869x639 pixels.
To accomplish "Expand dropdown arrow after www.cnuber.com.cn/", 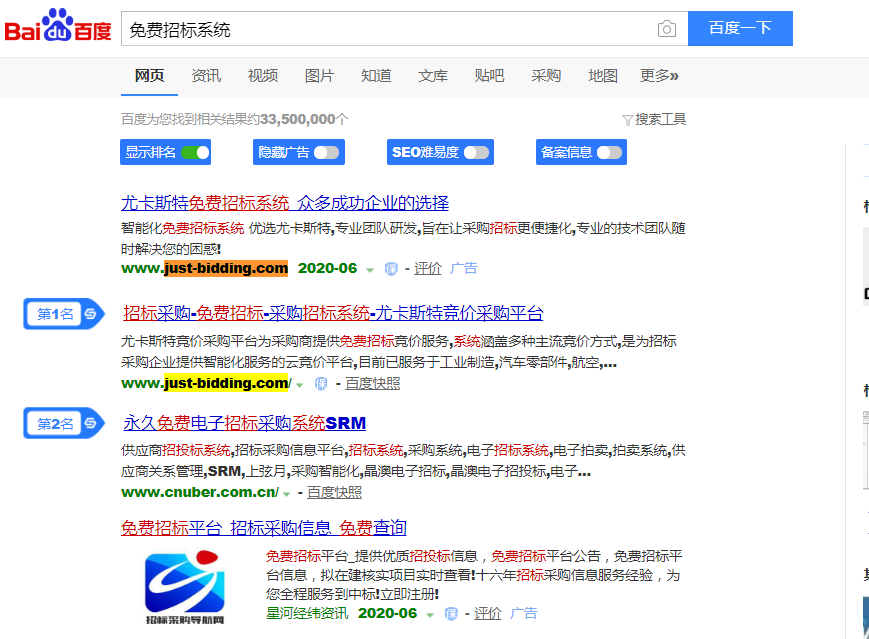I will (x=287, y=494).
